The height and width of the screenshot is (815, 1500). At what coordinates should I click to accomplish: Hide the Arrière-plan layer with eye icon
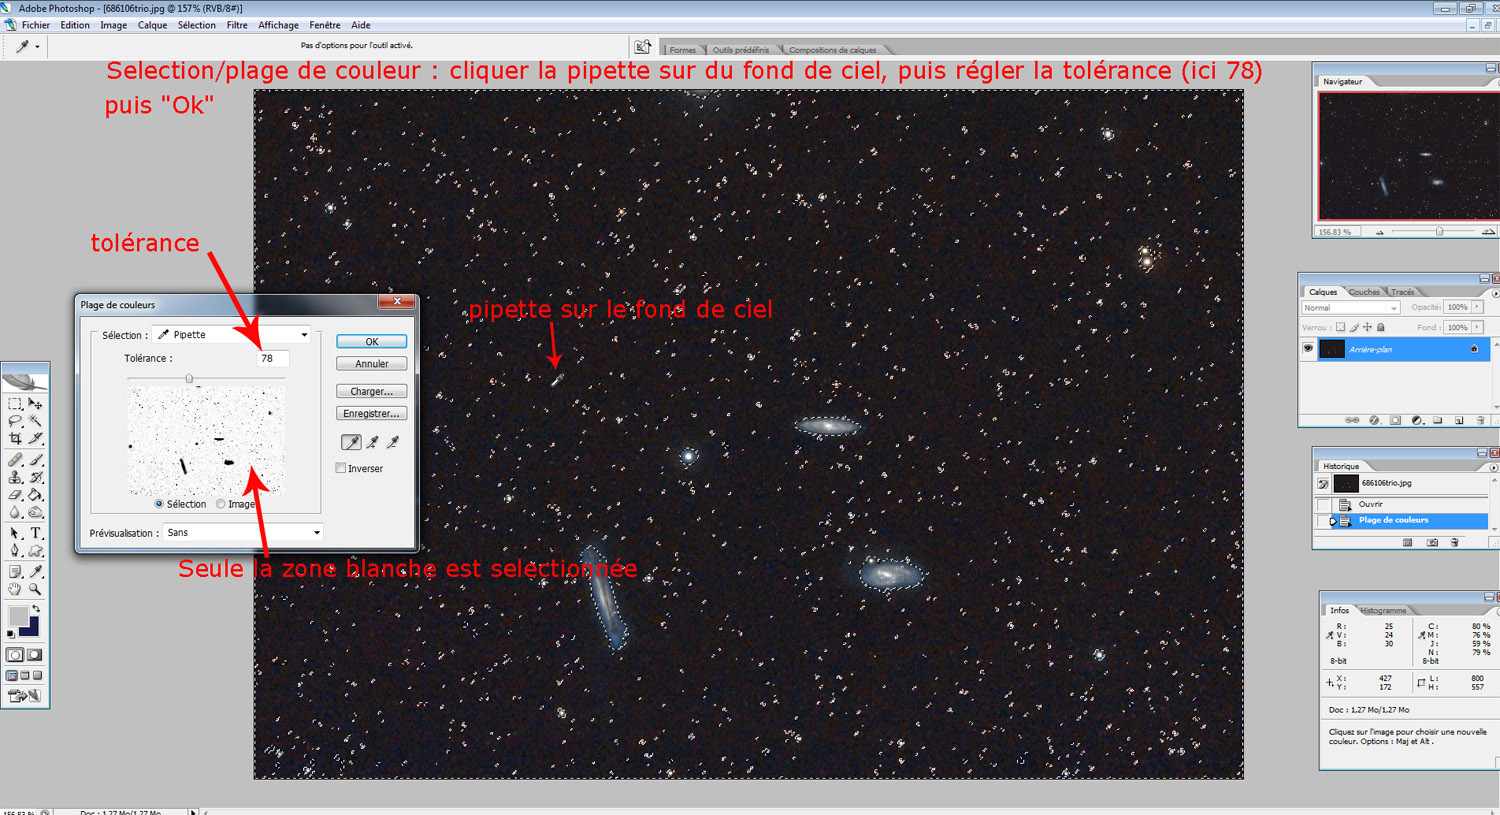(x=1307, y=349)
